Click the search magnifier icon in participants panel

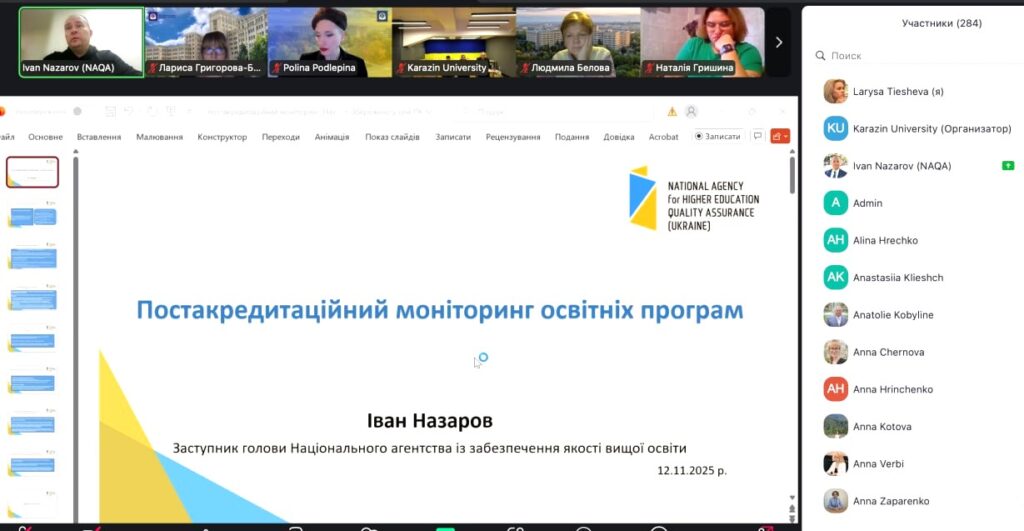[820, 57]
